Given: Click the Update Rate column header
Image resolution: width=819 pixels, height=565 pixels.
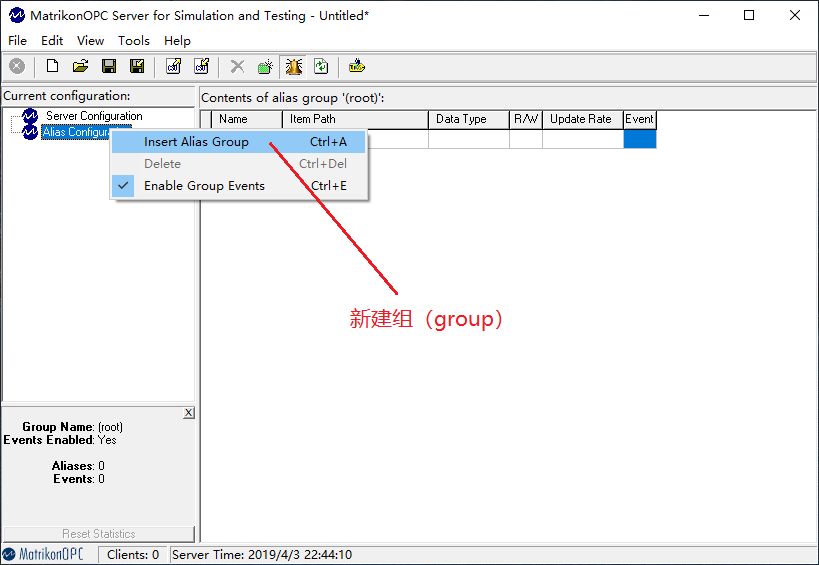Looking at the screenshot, I should point(583,119).
